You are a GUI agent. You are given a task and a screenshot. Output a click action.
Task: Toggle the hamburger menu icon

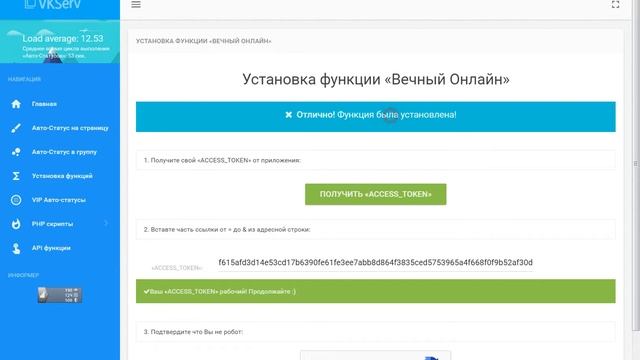[136, 4]
